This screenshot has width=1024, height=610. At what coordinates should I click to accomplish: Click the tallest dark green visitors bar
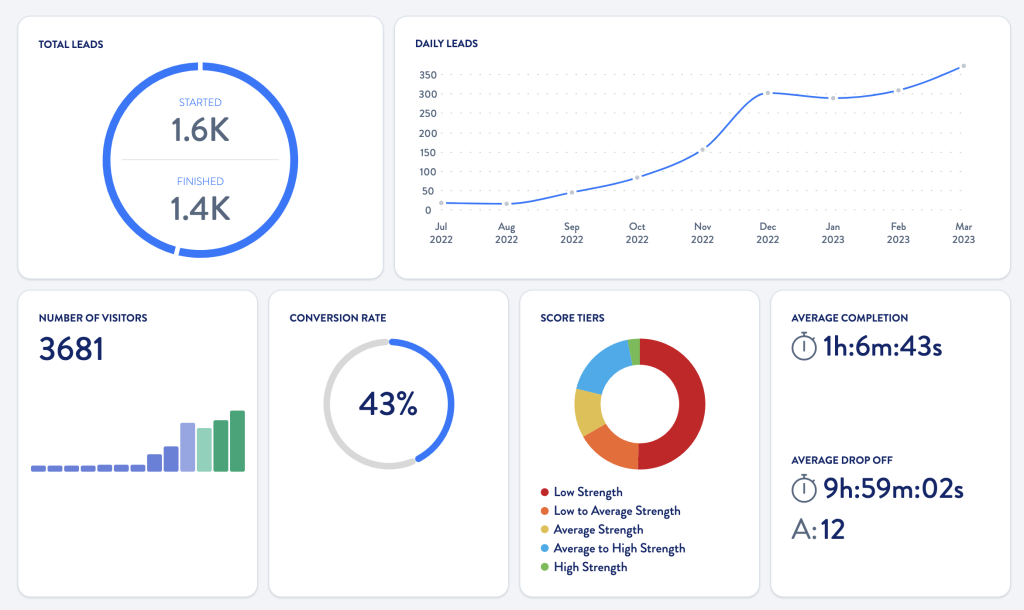pyautogui.click(x=238, y=441)
